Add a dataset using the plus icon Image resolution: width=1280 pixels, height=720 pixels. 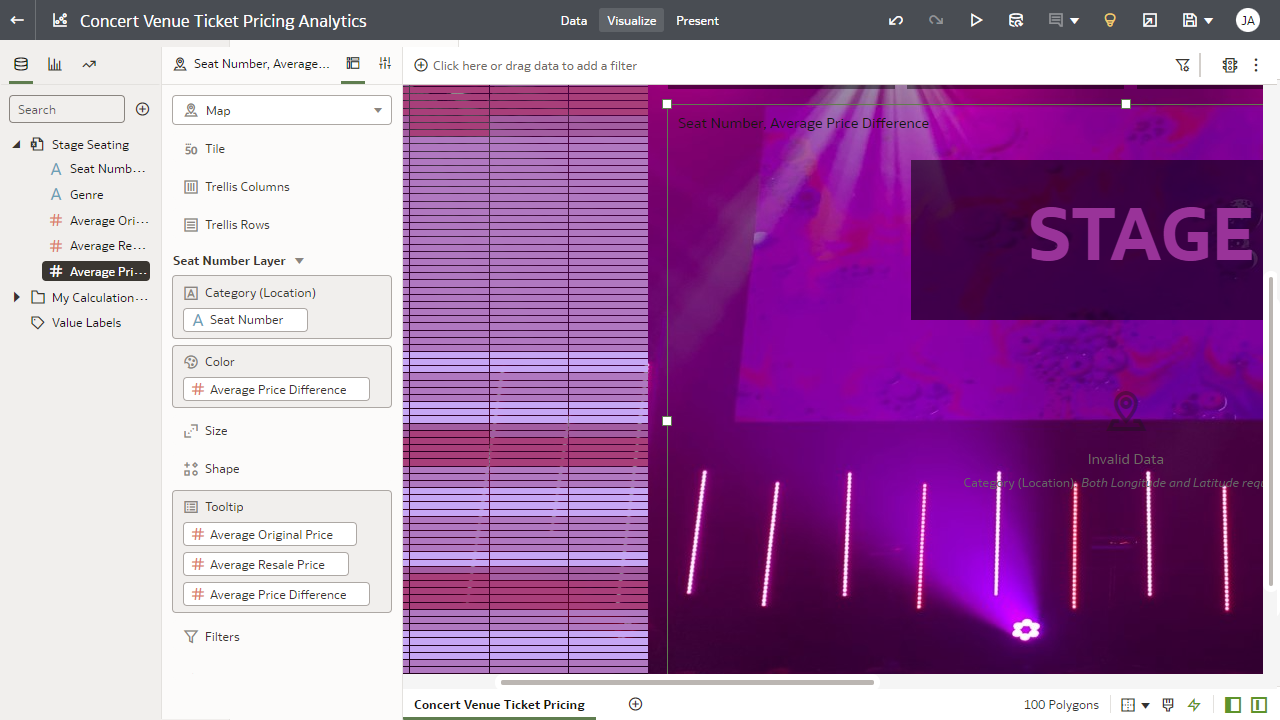click(142, 109)
